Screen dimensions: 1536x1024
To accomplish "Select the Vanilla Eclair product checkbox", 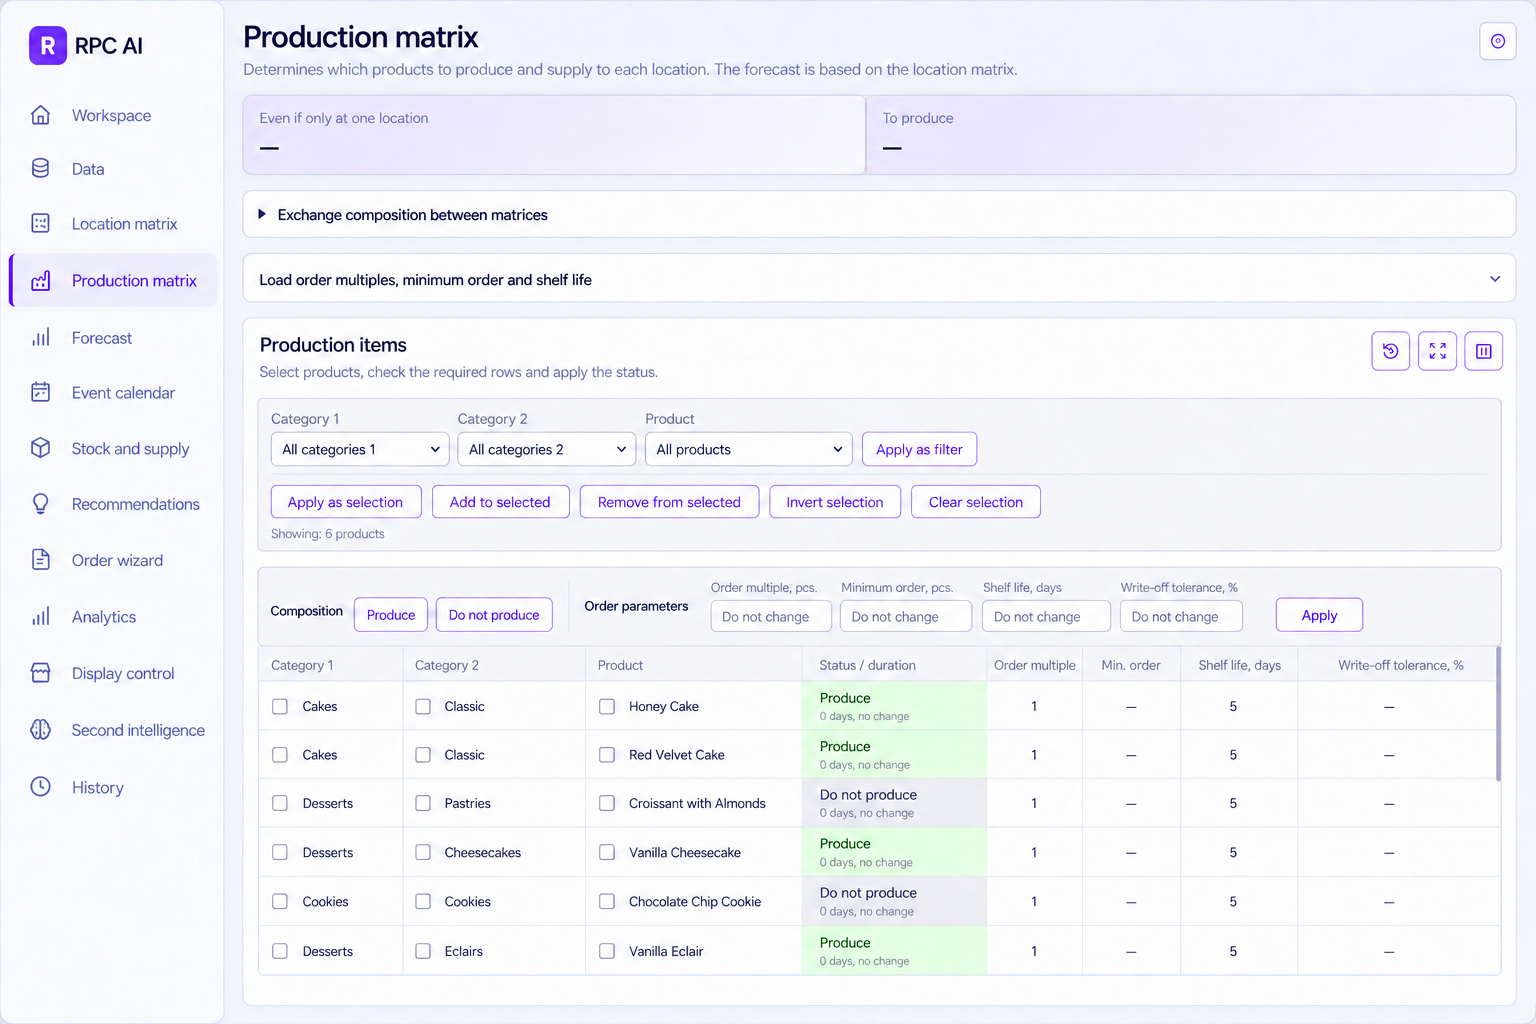I will click(607, 951).
